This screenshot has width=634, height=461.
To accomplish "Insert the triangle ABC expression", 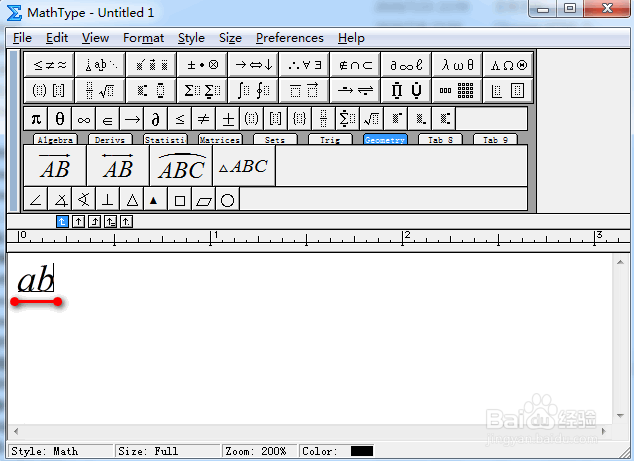I will 244,166.
